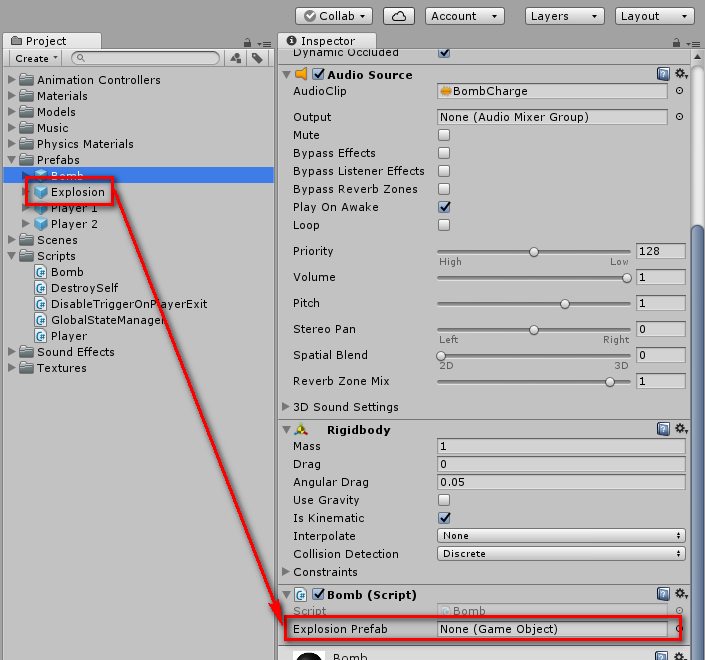Click the Project search field
This screenshot has width=705, height=660.
point(146,58)
